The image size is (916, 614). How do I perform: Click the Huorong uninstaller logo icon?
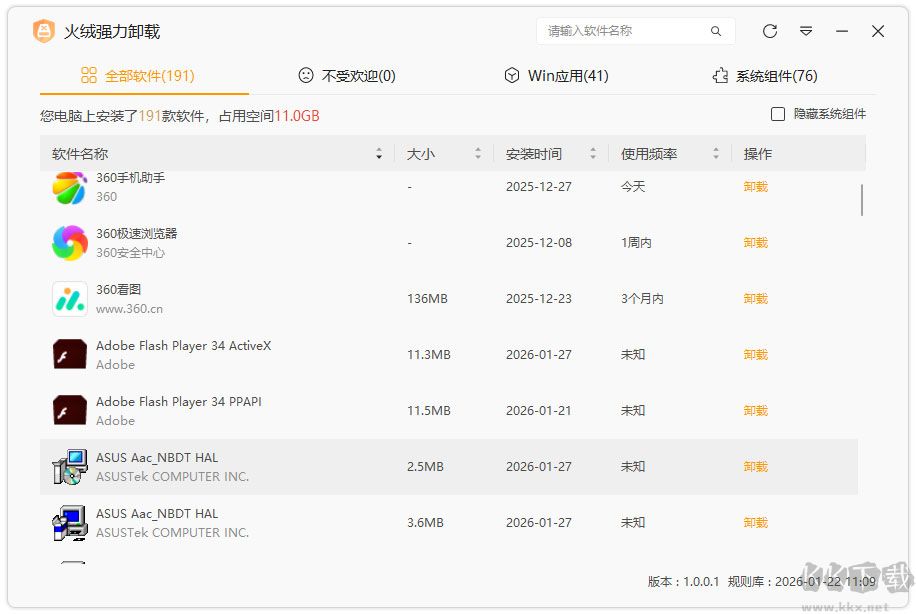44,31
